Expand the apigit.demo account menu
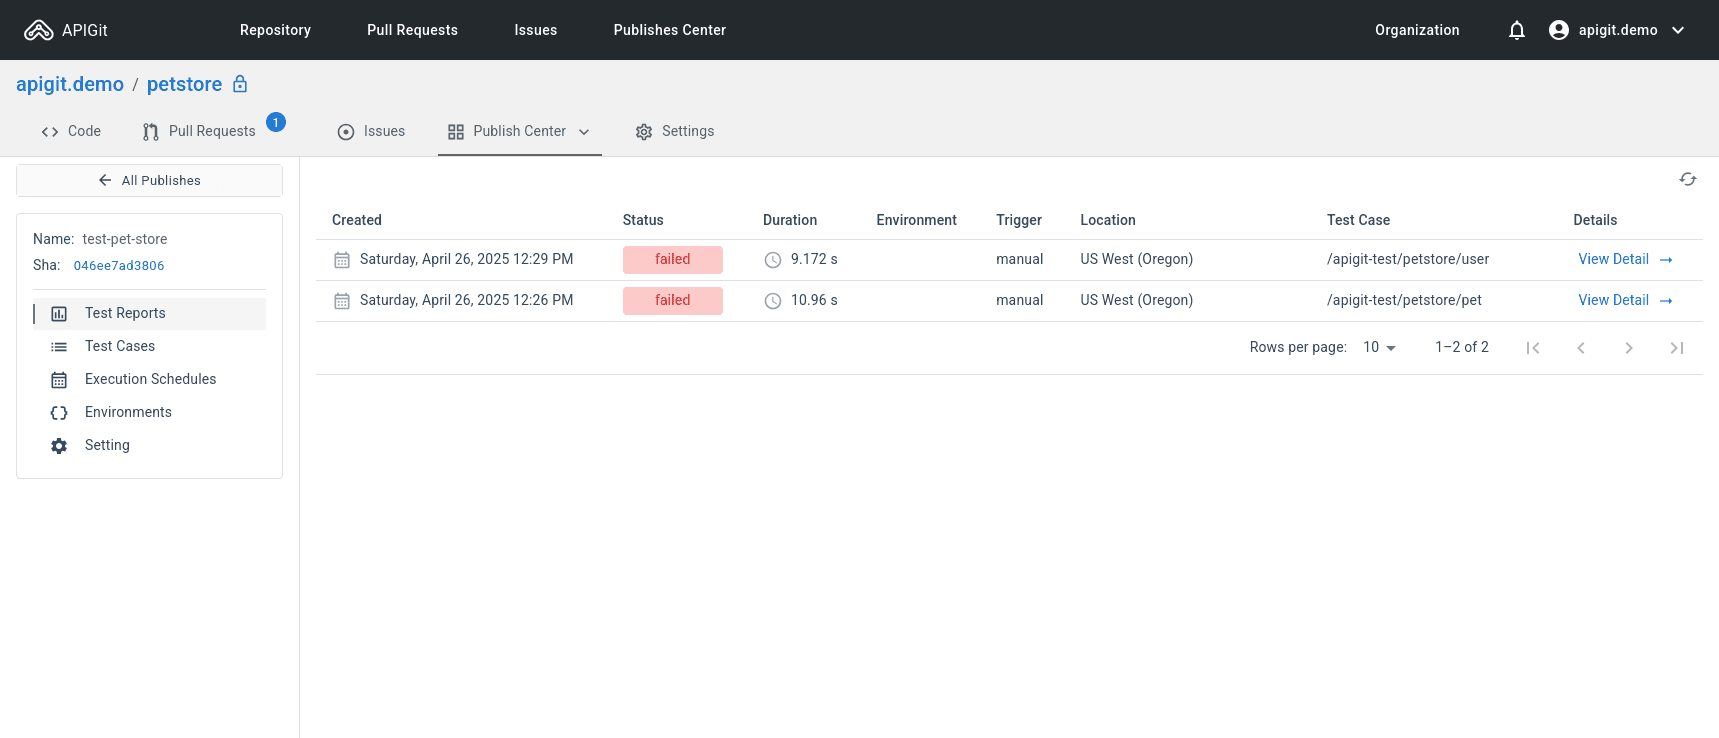 [1678, 30]
